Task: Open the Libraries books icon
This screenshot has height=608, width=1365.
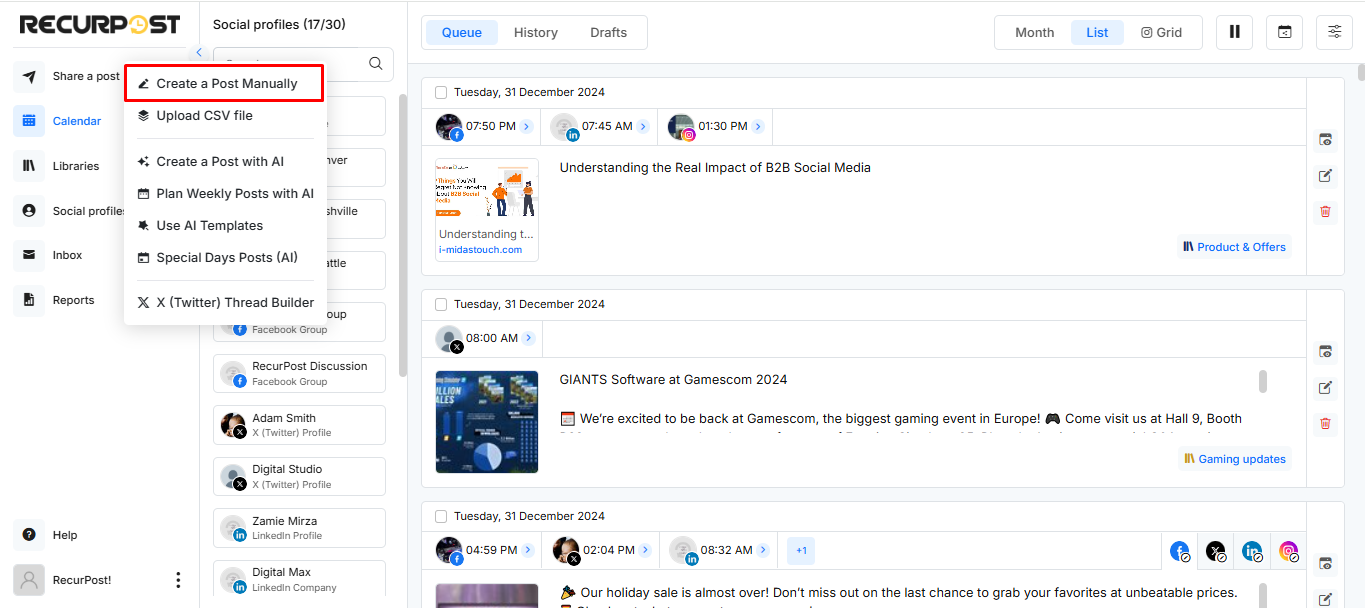Action: pos(29,166)
